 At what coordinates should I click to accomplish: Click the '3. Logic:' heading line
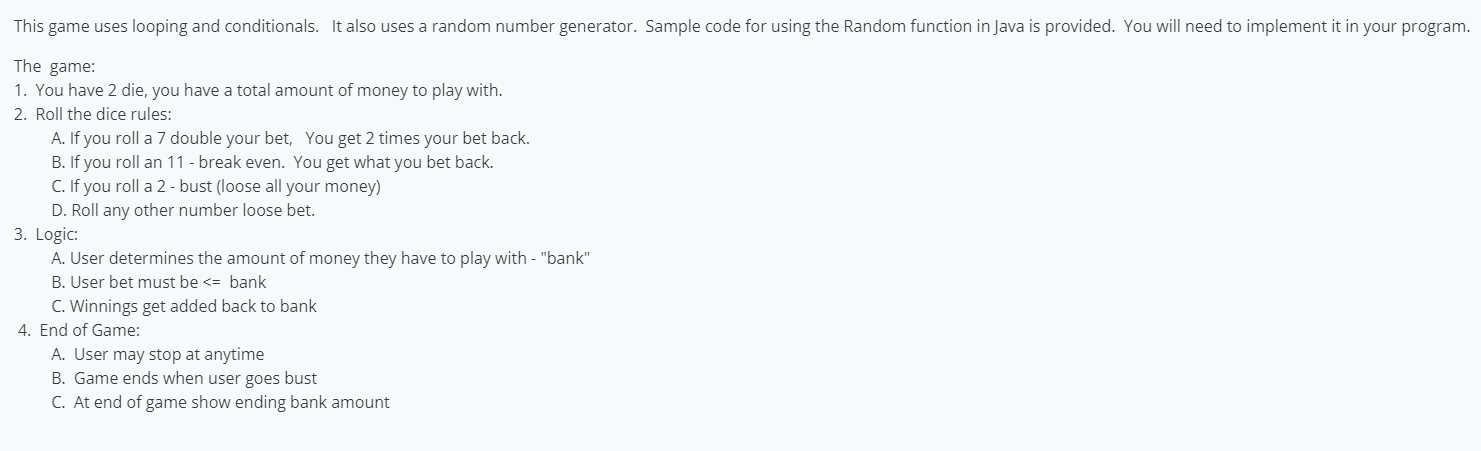pos(46,234)
